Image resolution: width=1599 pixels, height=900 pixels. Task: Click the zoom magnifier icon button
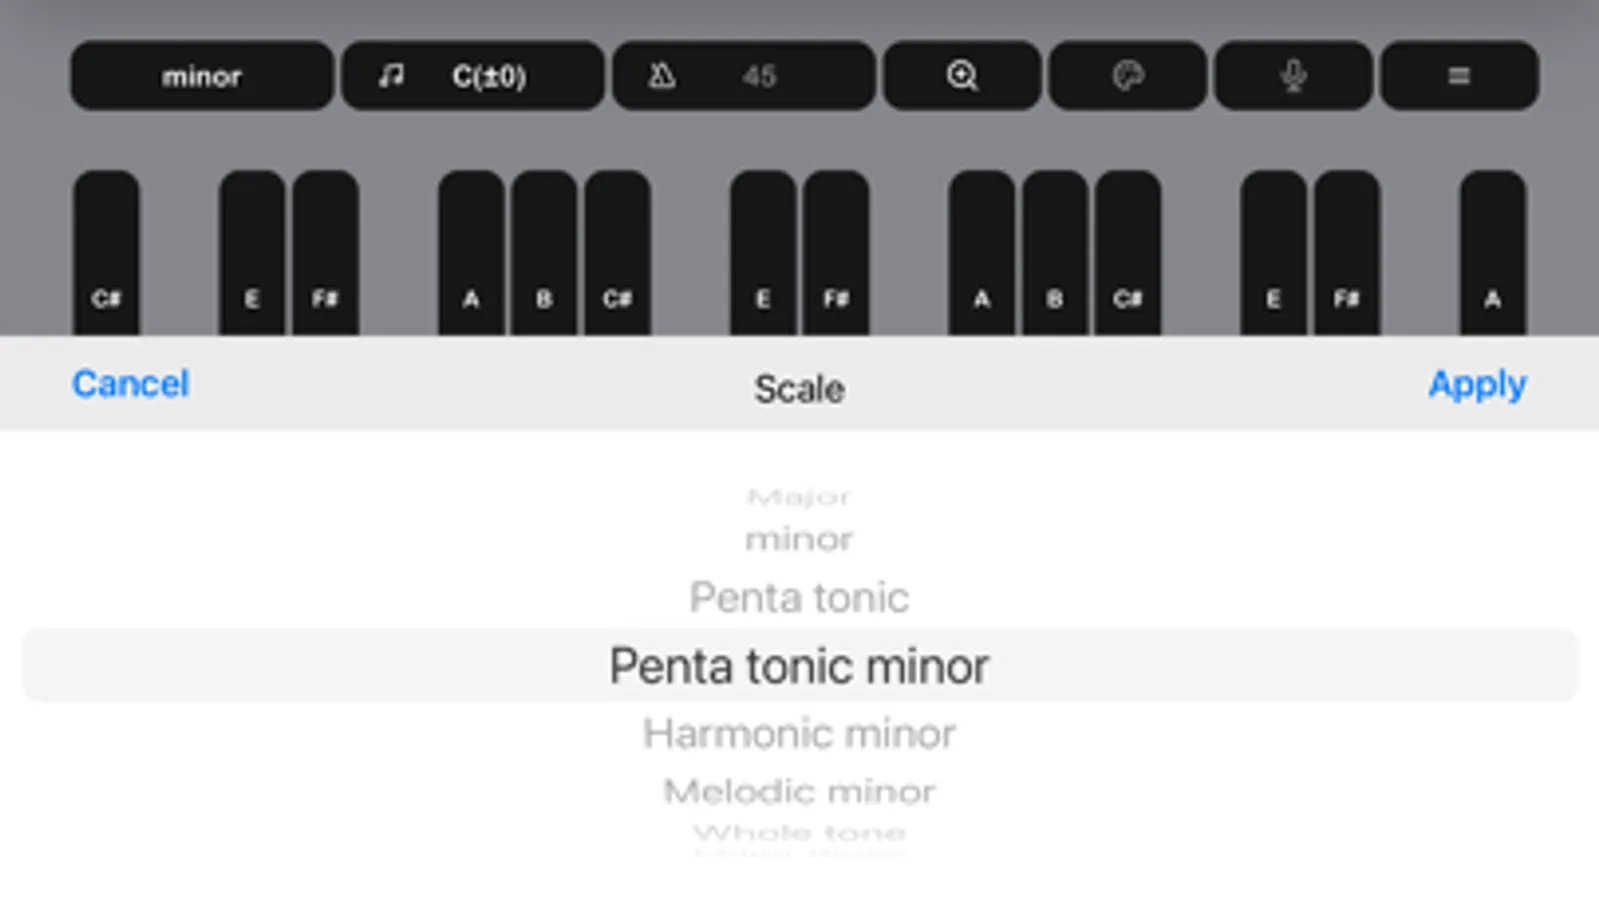pyautogui.click(x=961, y=76)
